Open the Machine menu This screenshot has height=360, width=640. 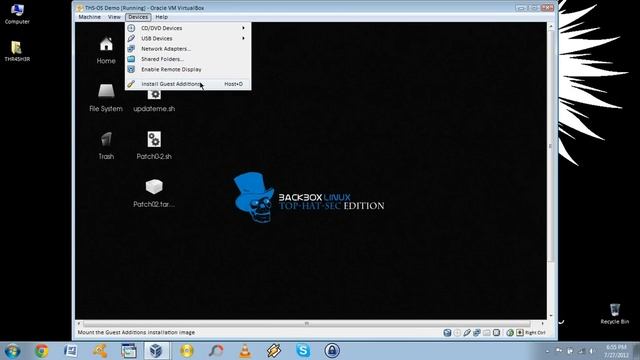pos(89,17)
